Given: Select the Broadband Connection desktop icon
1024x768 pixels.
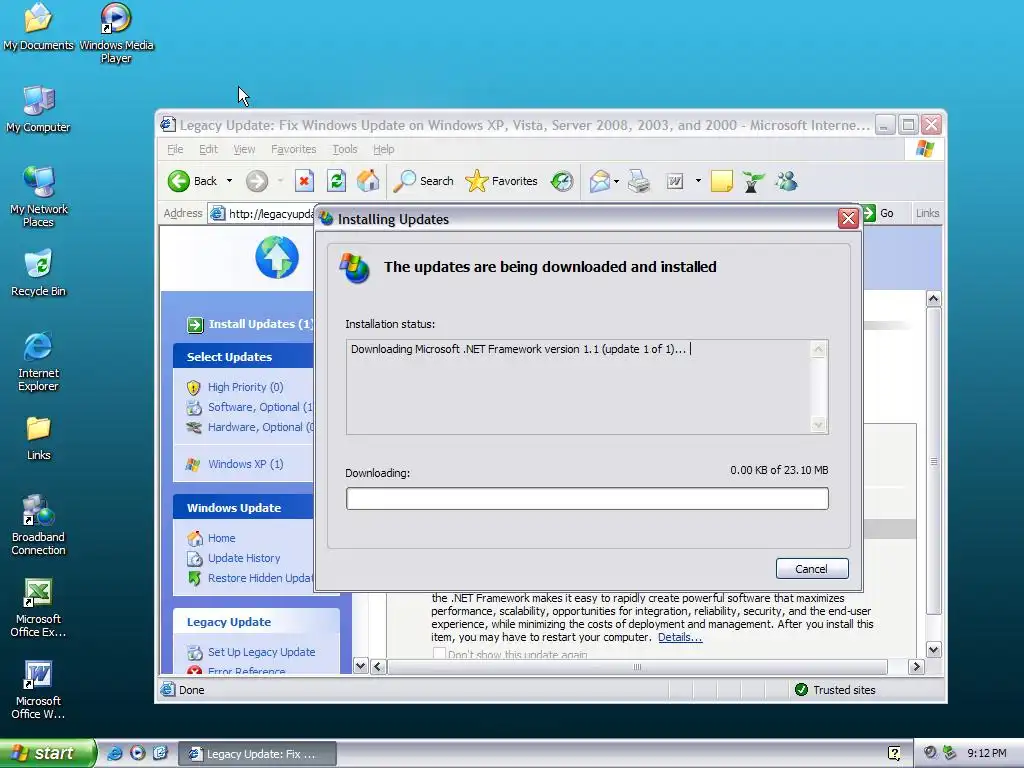Looking at the screenshot, I should [39, 525].
